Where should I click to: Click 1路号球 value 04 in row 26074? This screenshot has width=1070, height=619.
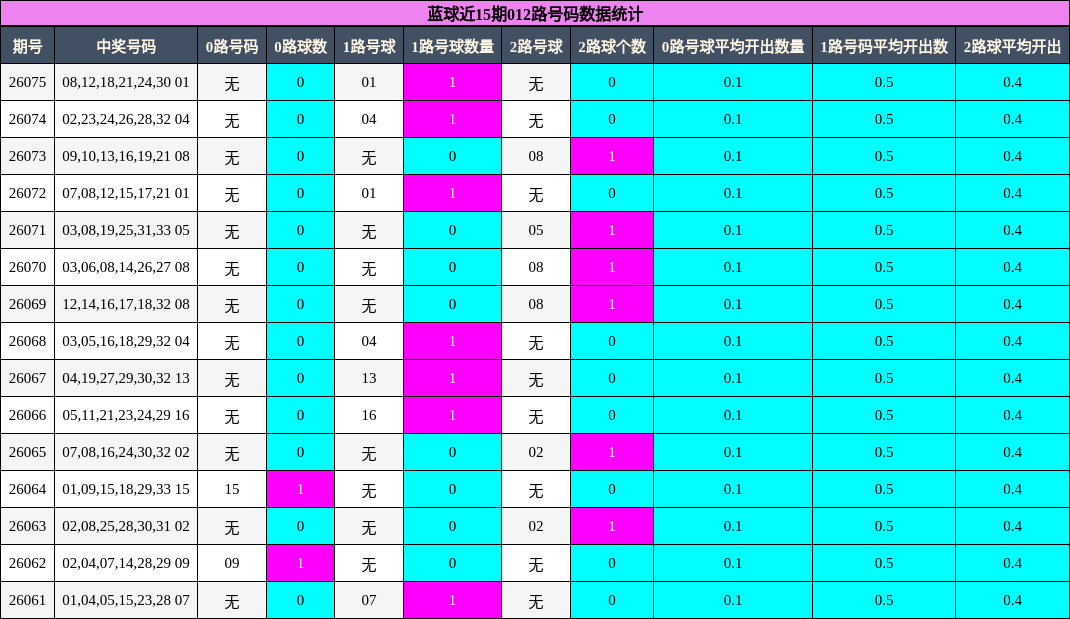point(369,119)
